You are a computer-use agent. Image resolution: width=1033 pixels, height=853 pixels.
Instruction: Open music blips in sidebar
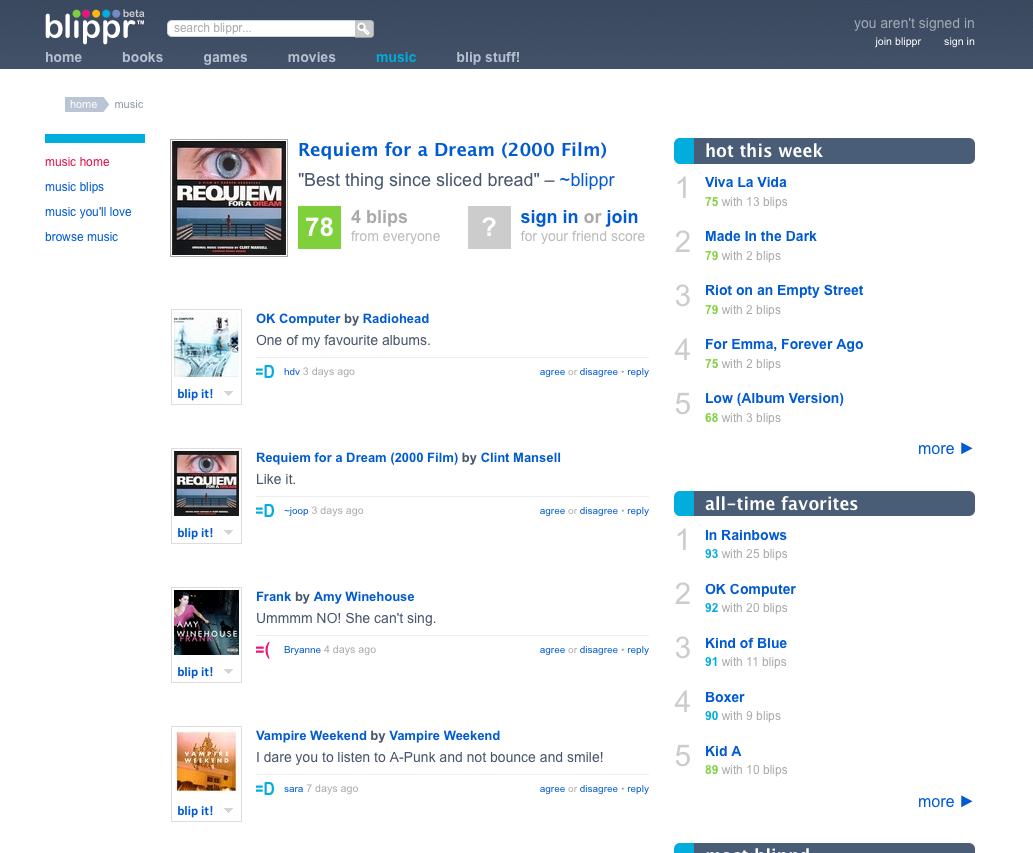74,187
